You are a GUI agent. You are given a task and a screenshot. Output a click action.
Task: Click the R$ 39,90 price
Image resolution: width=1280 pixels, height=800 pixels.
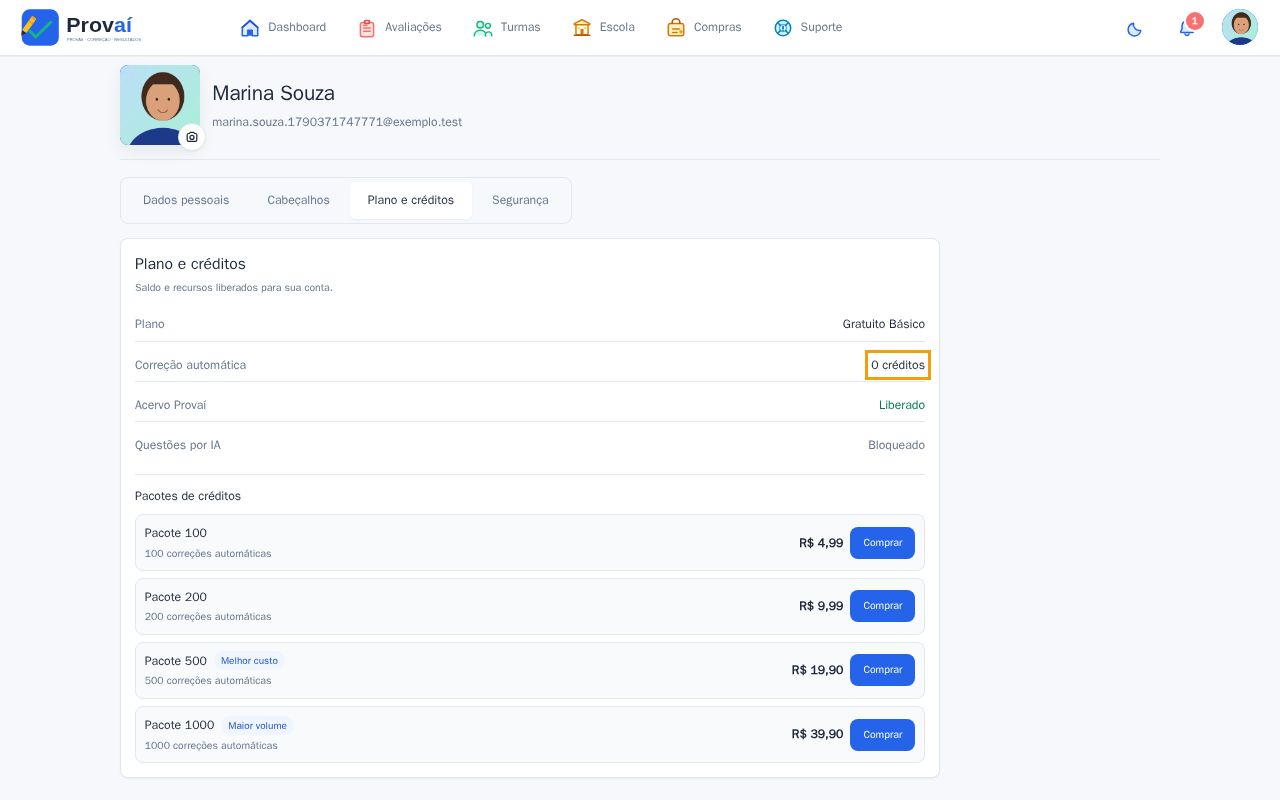click(817, 734)
